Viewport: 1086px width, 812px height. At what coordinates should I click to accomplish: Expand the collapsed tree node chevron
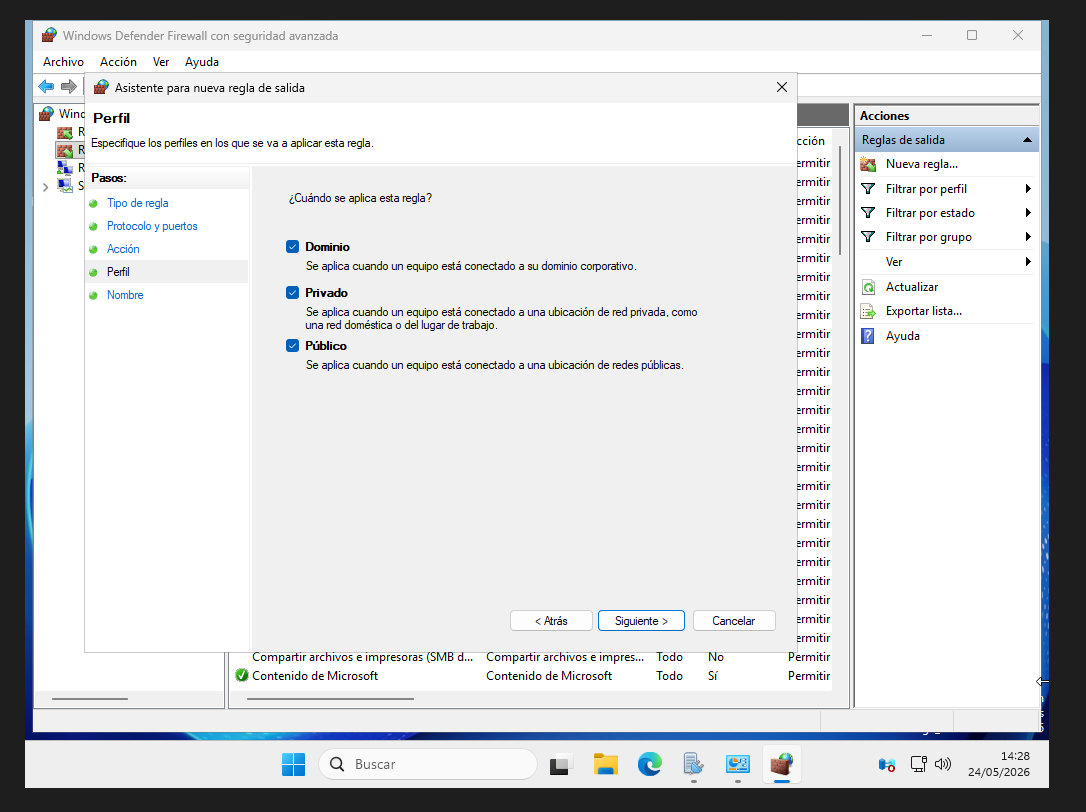point(46,186)
